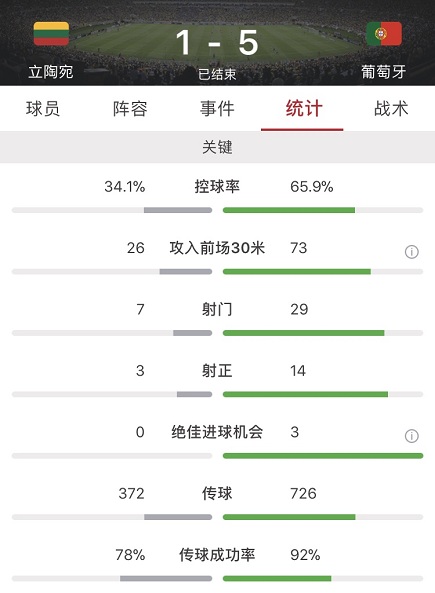The height and width of the screenshot is (593, 435).
Task: Click Portugal's green 传球成功率 bar
Action: [277, 579]
